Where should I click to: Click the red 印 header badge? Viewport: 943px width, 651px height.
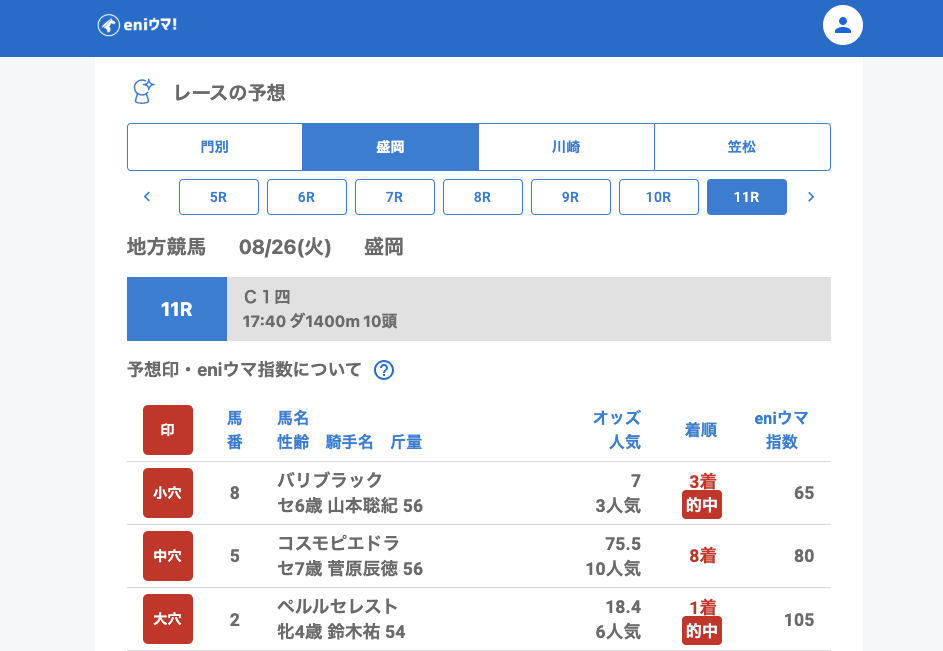click(168, 430)
